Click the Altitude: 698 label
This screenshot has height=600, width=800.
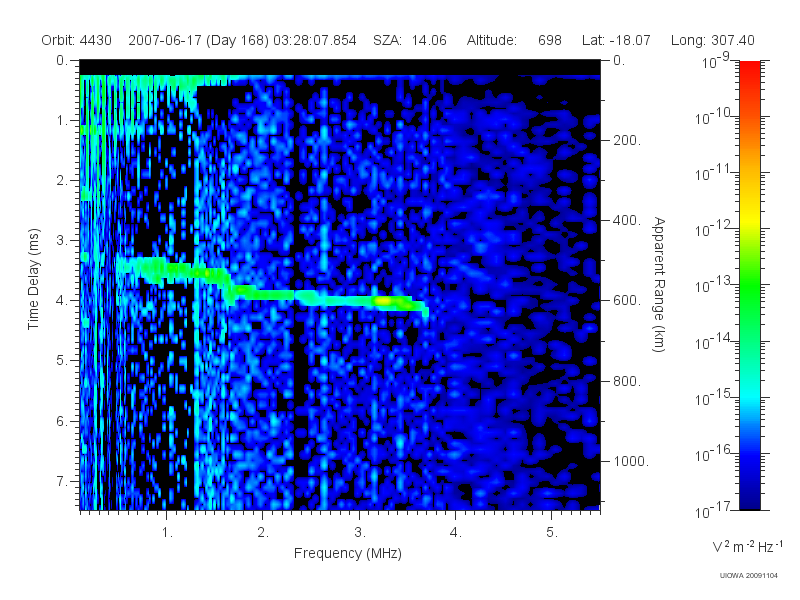click(514, 40)
